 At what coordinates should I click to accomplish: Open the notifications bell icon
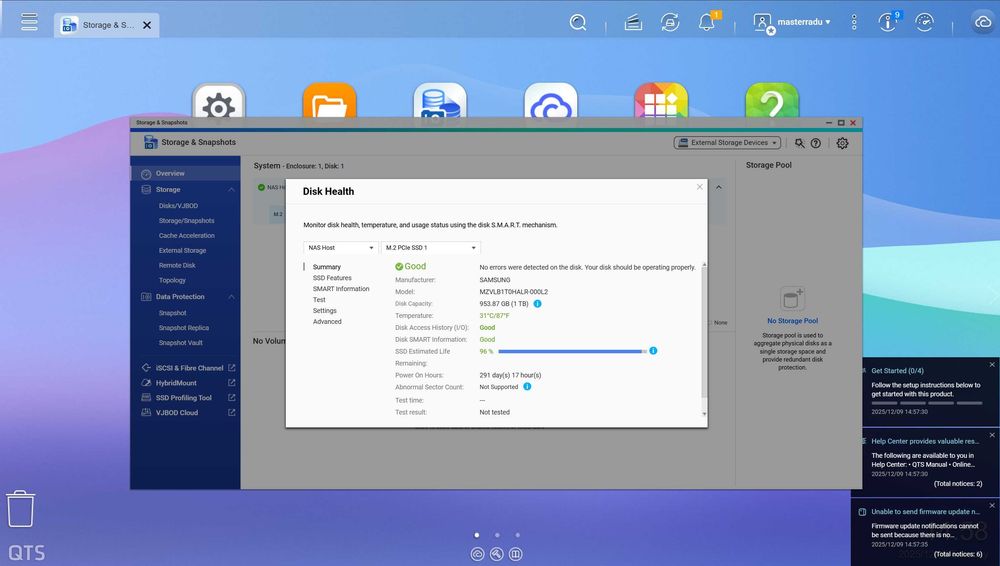[707, 23]
